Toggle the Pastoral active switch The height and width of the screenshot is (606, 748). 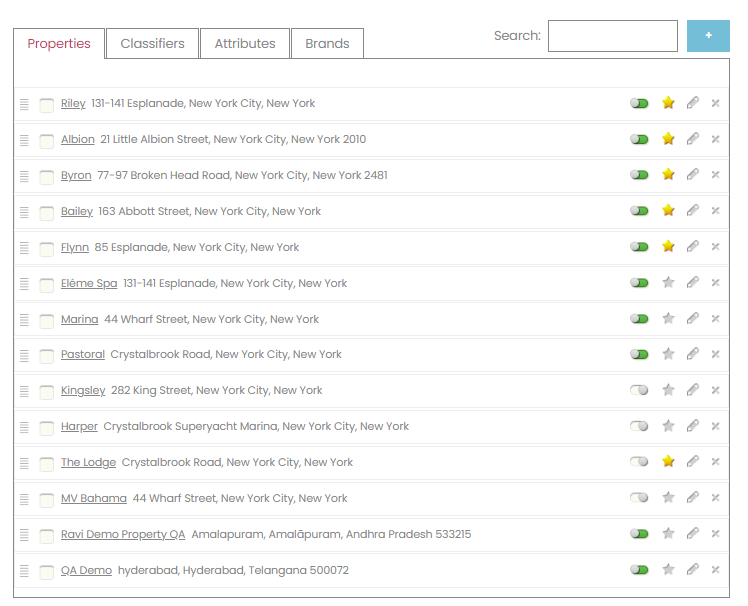coord(639,354)
